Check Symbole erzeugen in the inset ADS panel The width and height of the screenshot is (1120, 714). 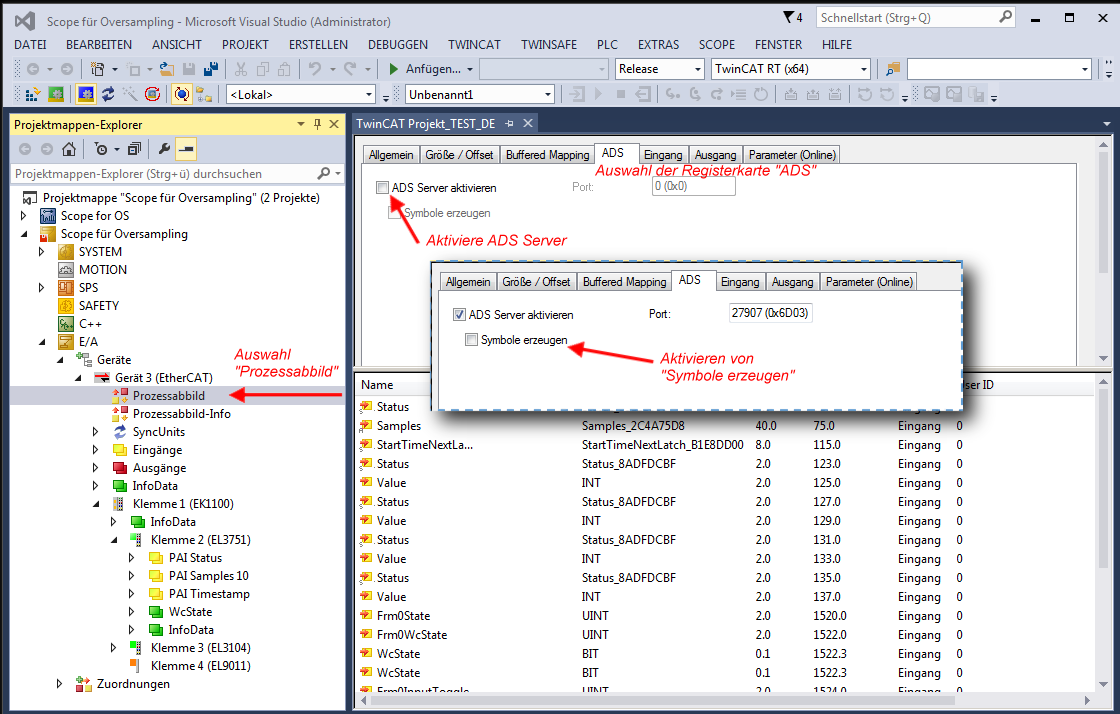471,340
